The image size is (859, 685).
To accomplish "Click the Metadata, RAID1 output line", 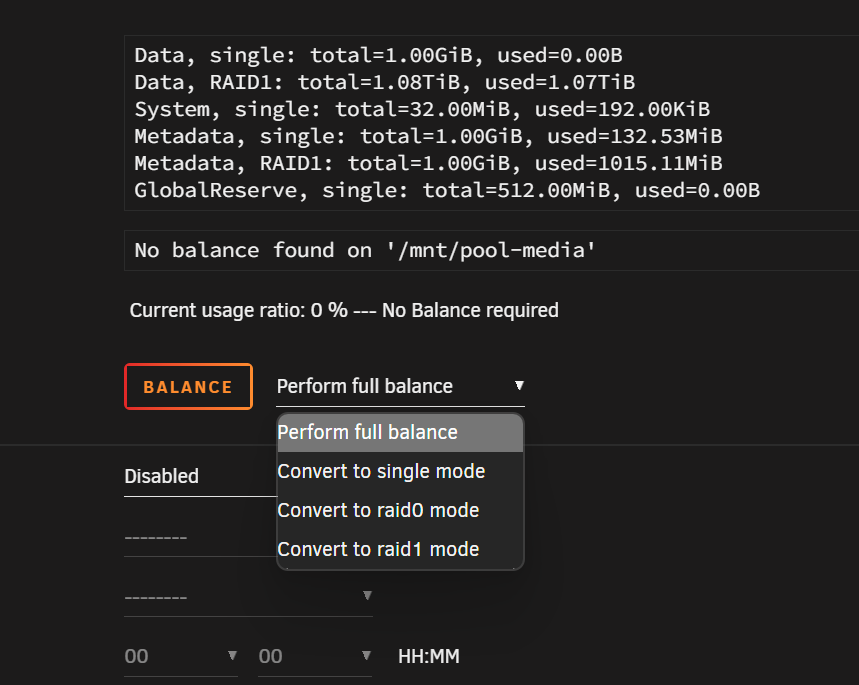I will pos(428,163).
